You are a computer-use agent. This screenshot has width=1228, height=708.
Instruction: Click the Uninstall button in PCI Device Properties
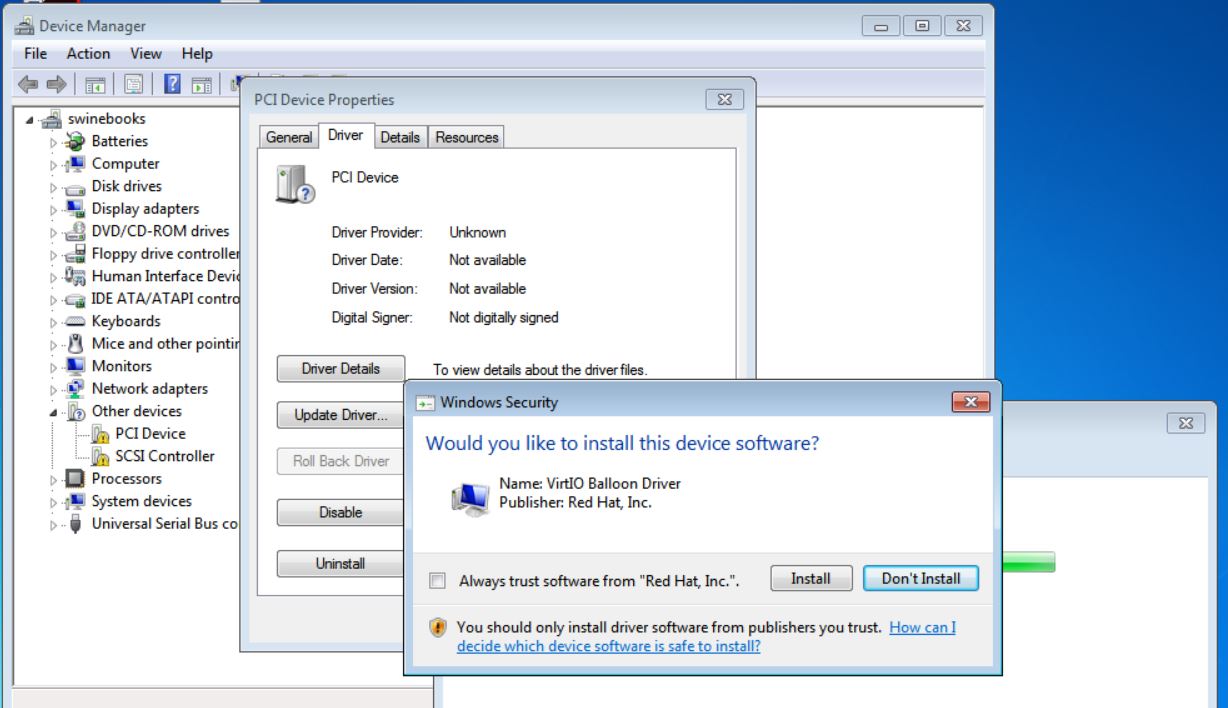340,564
